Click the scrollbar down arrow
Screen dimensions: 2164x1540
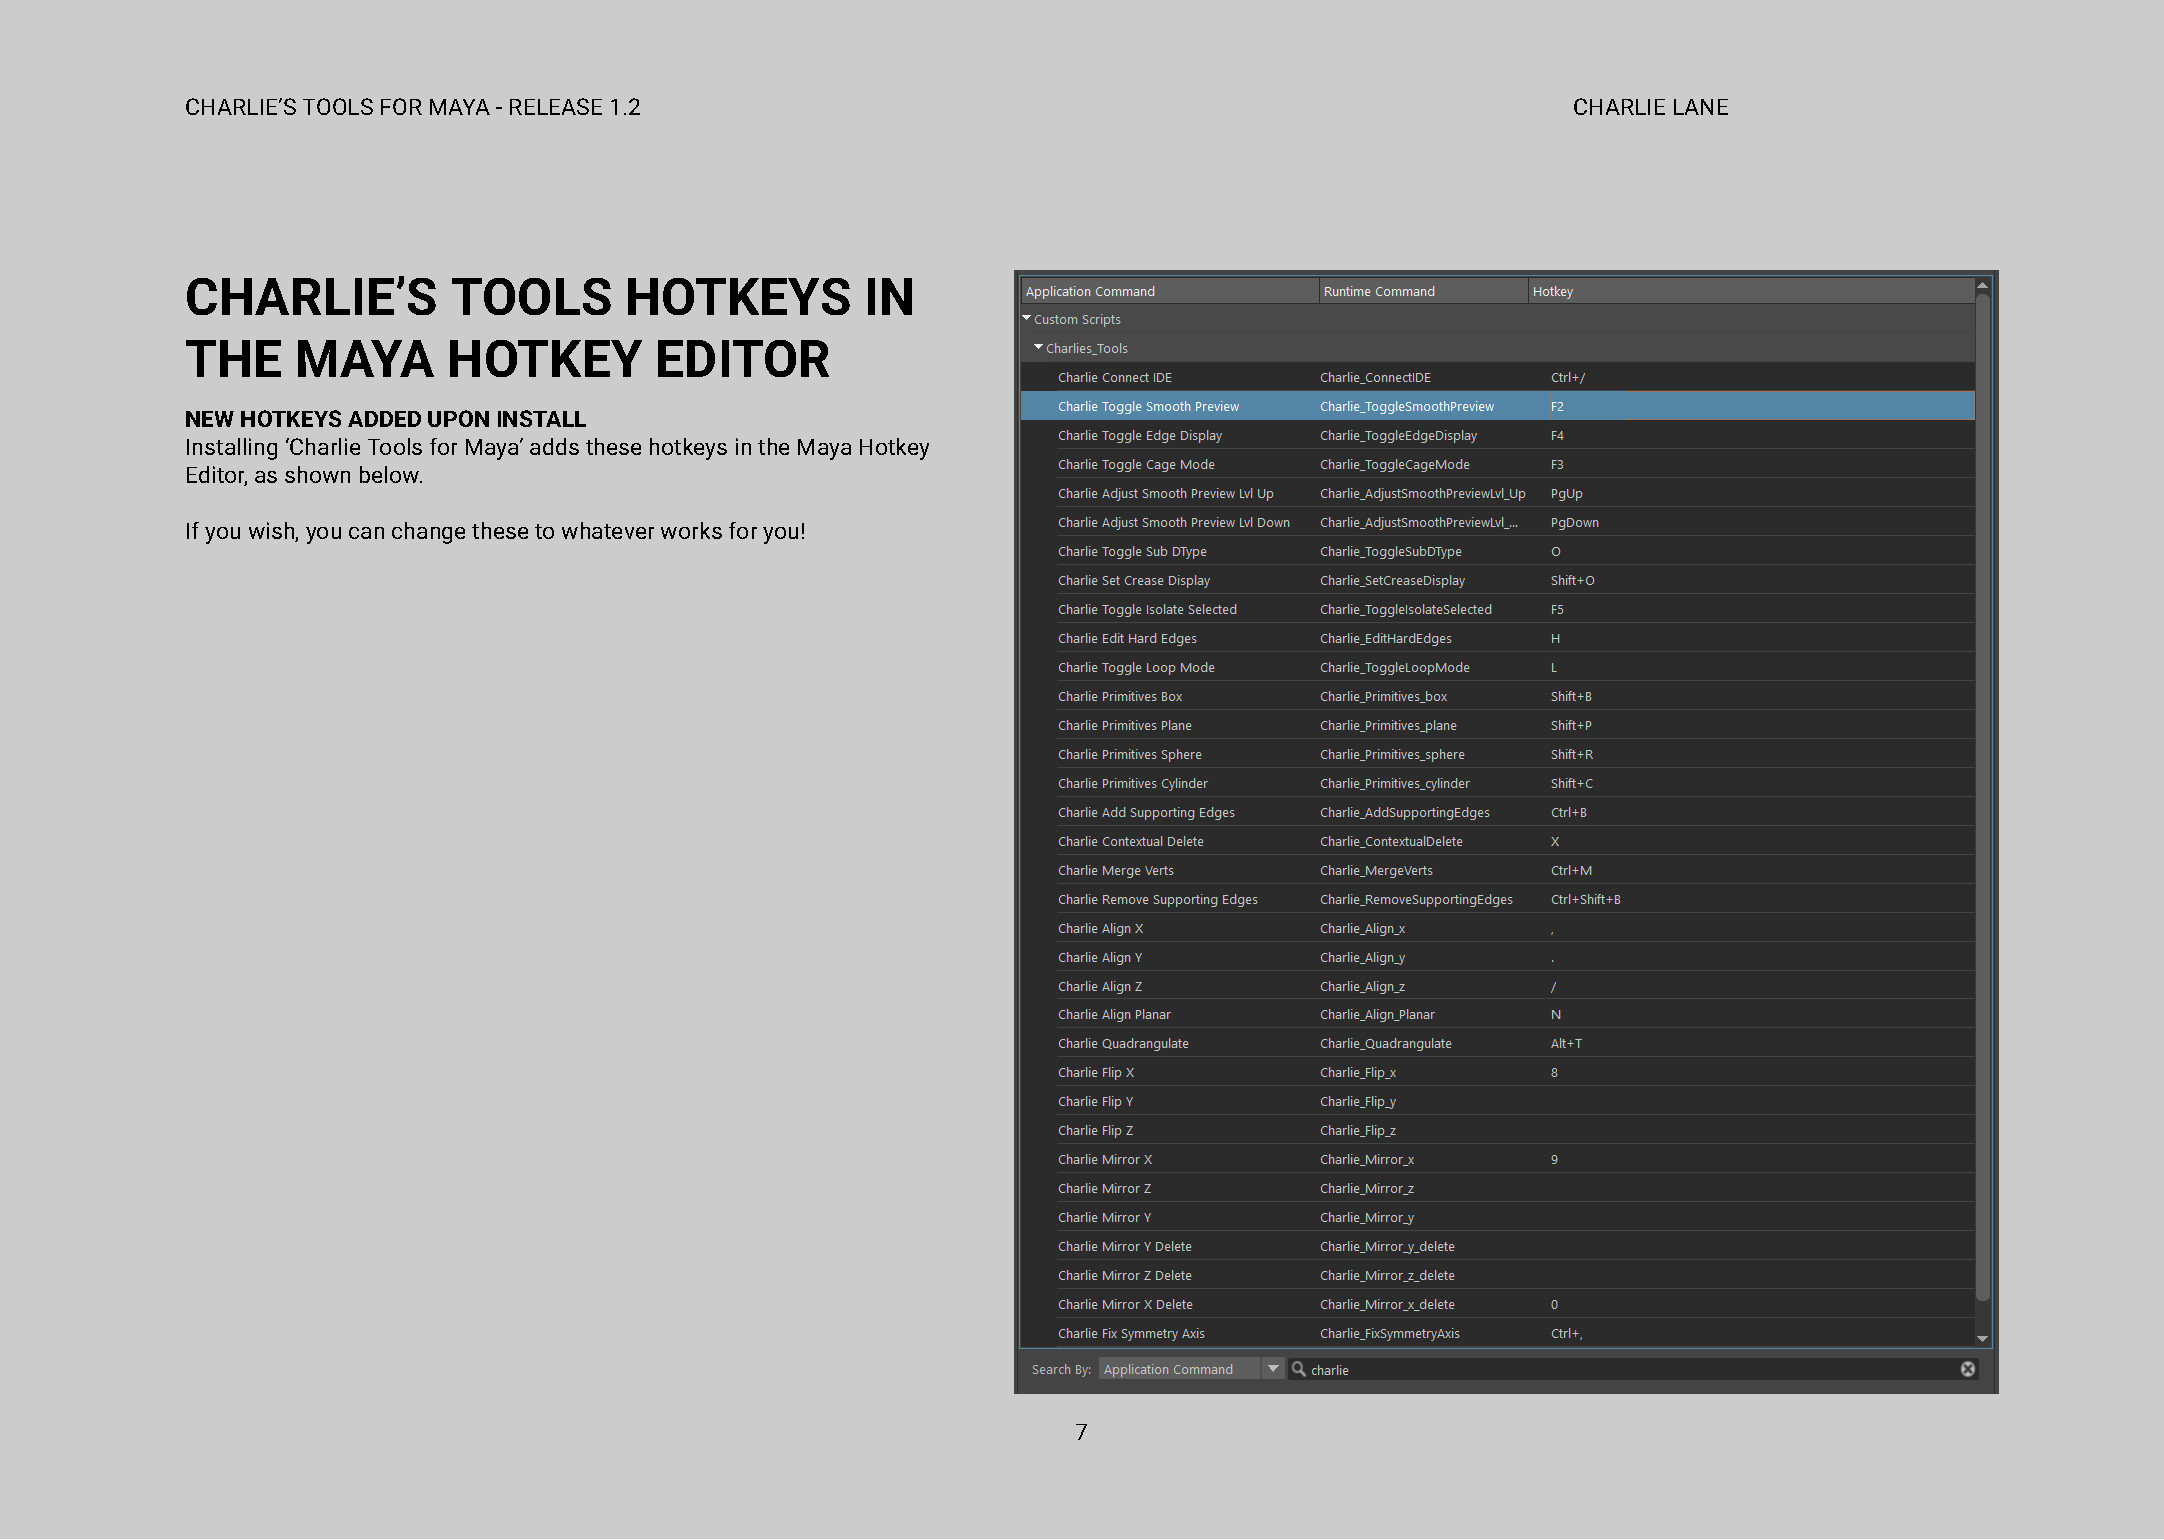click(x=1982, y=1338)
